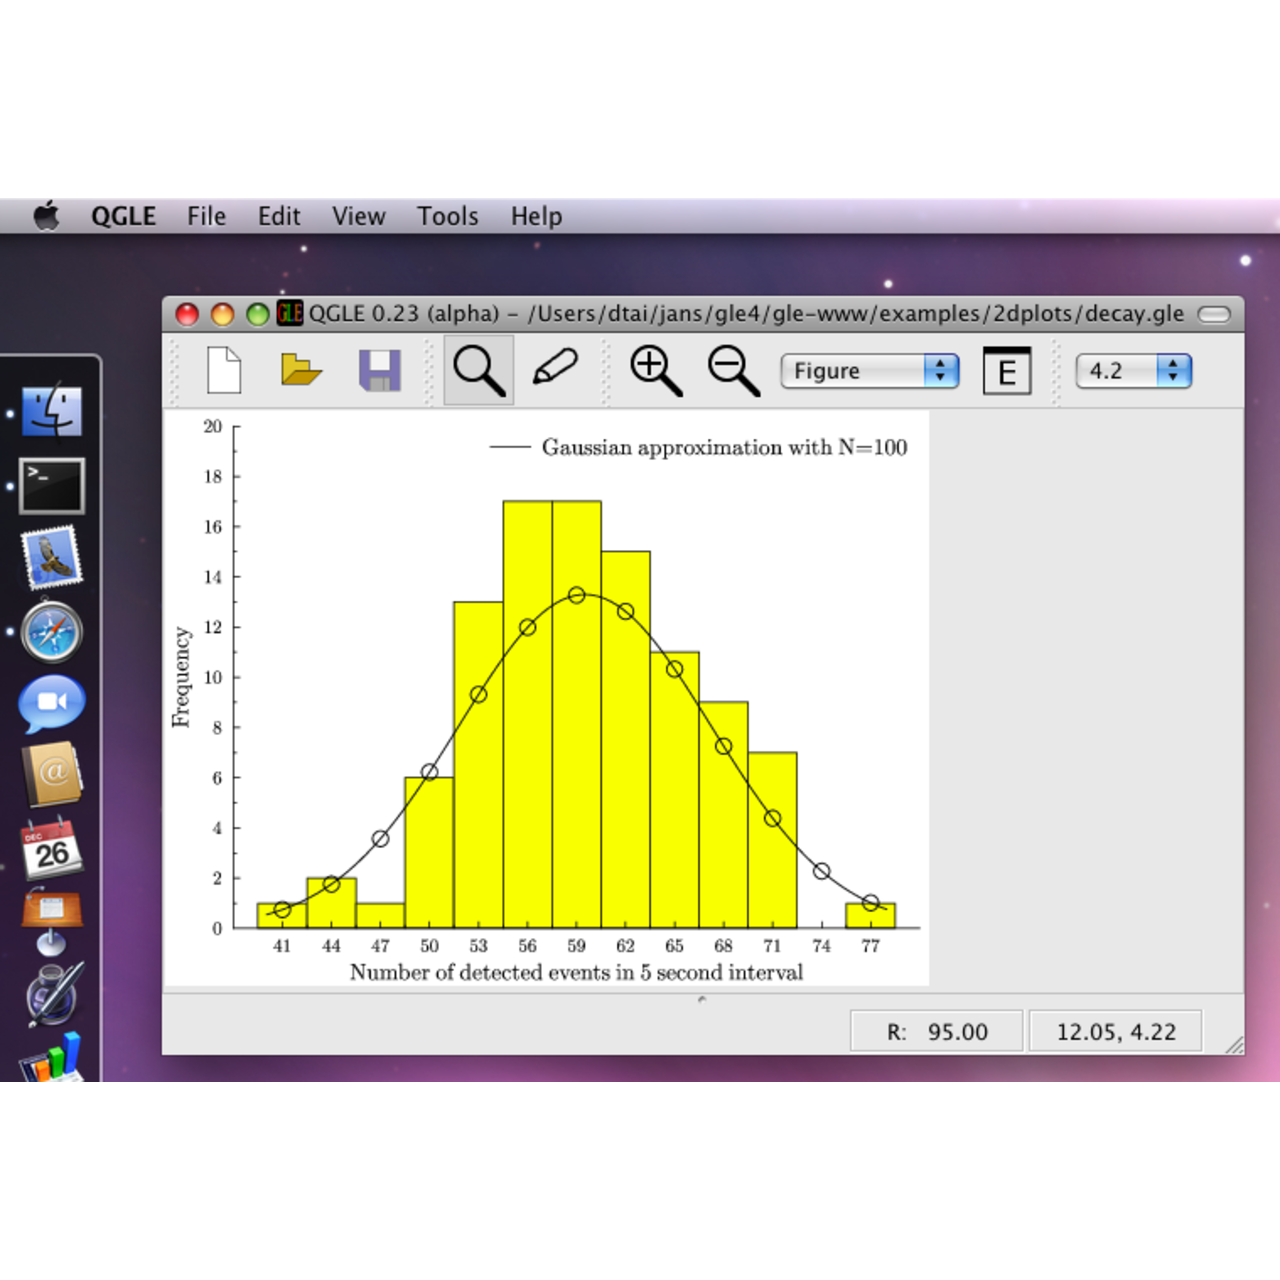Click the New file icon
Viewport: 1280px width, 1280px height.
[224, 370]
